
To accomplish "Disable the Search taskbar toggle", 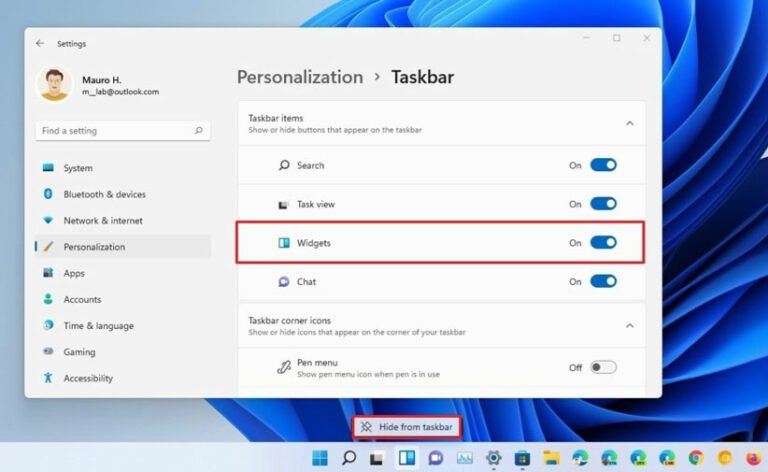I will pyautogui.click(x=603, y=165).
